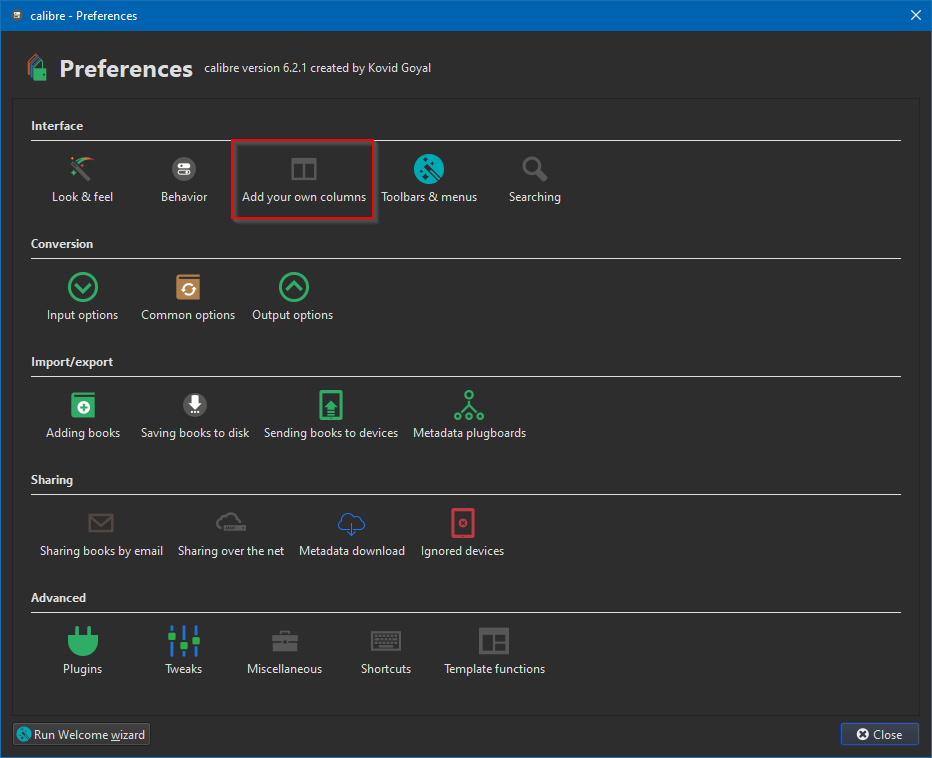The width and height of the screenshot is (932, 758).
Task: Open Metadata download settings
Action: [352, 533]
